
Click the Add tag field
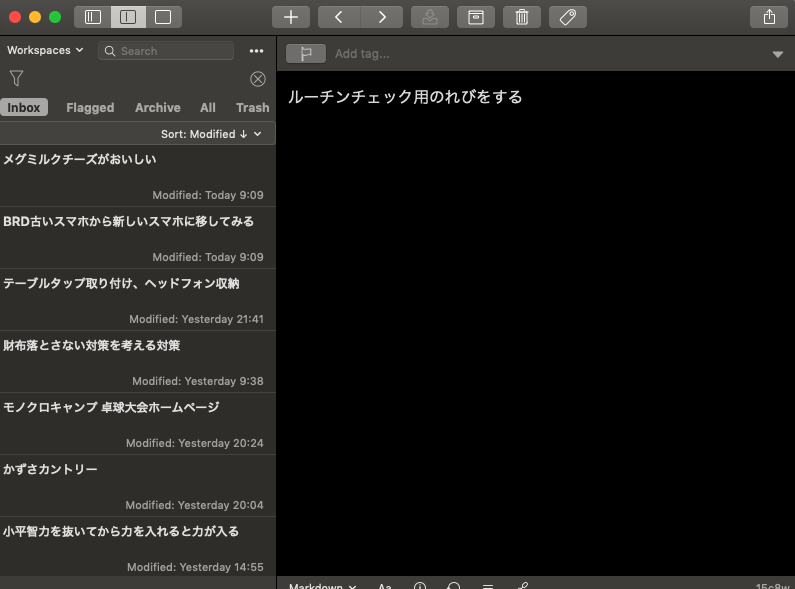[362, 54]
